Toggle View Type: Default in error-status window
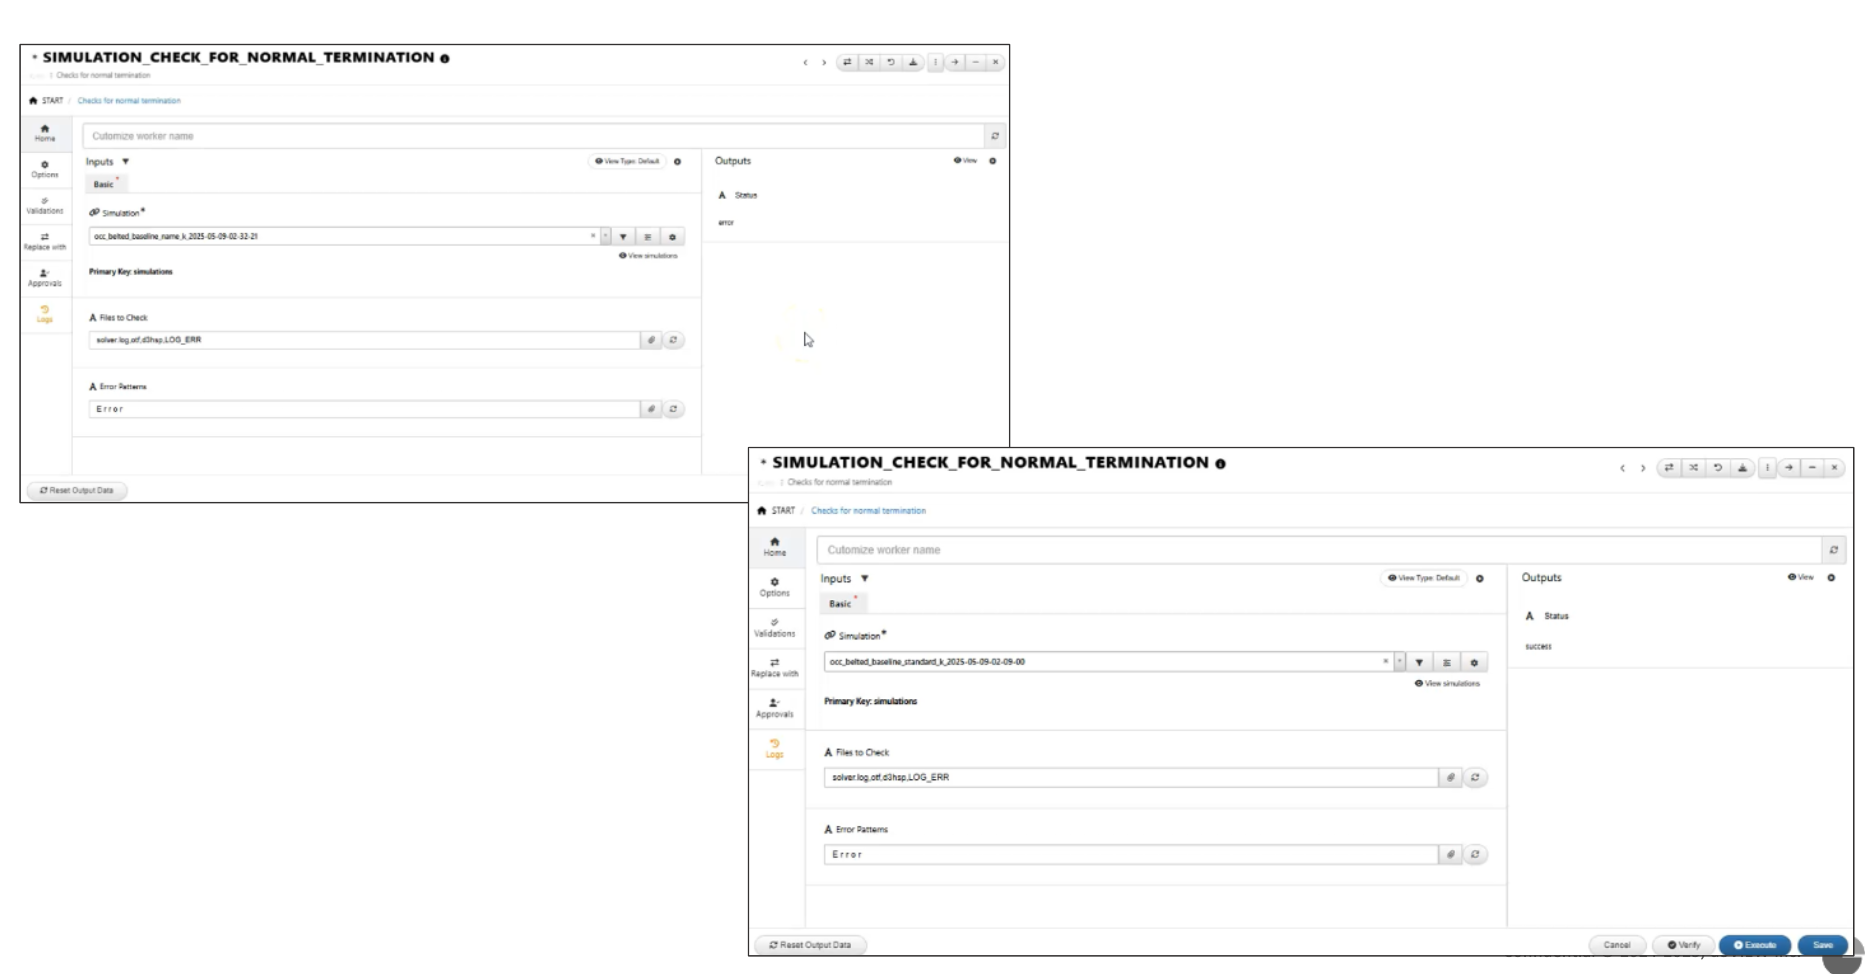The height and width of the screenshot is (974, 1865). click(x=627, y=161)
